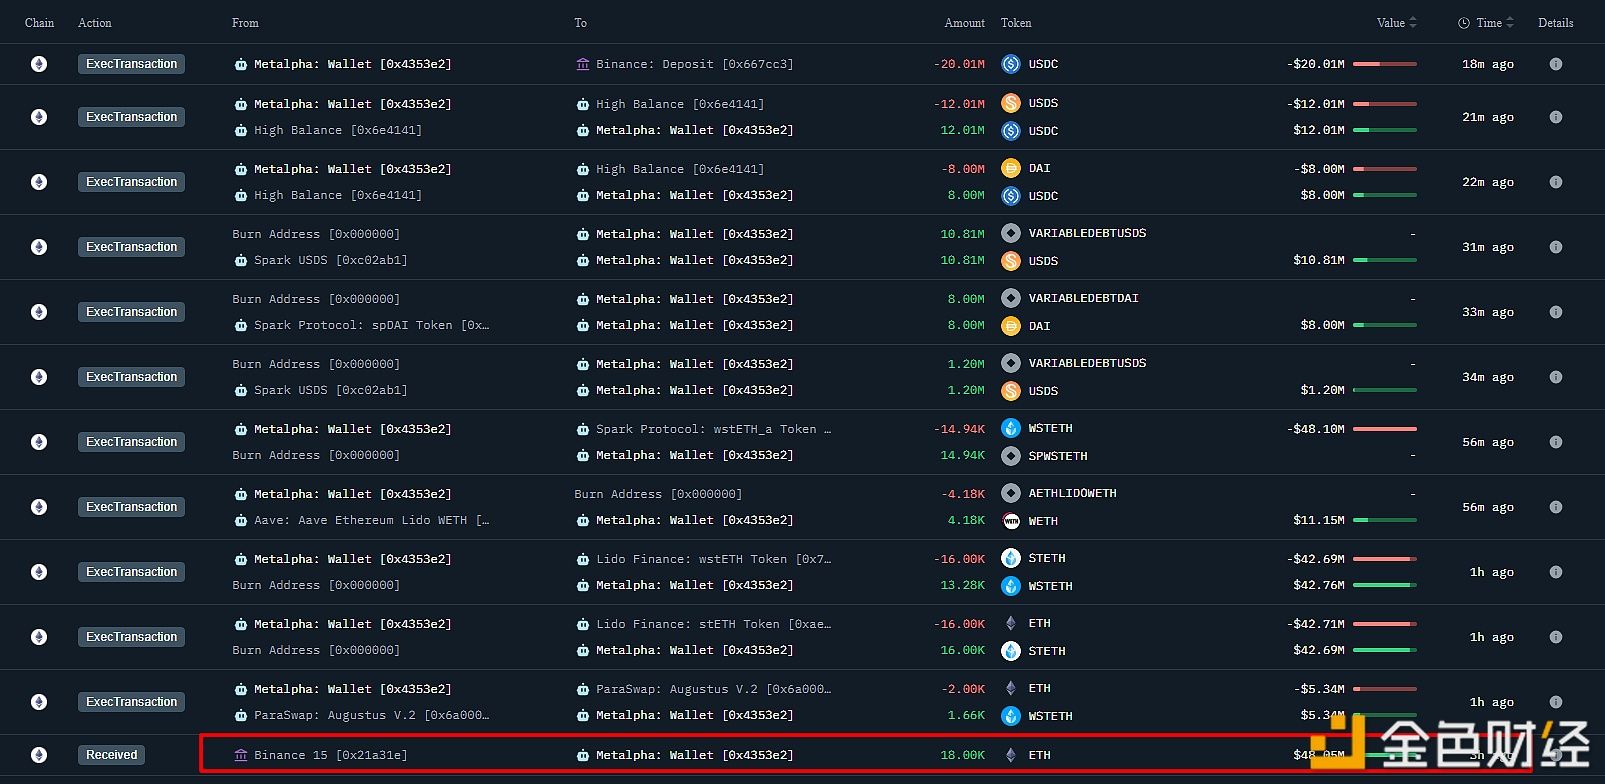Click the 33m ago timestamp
Viewport: 1605px width, 784px height.
click(1487, 312)
